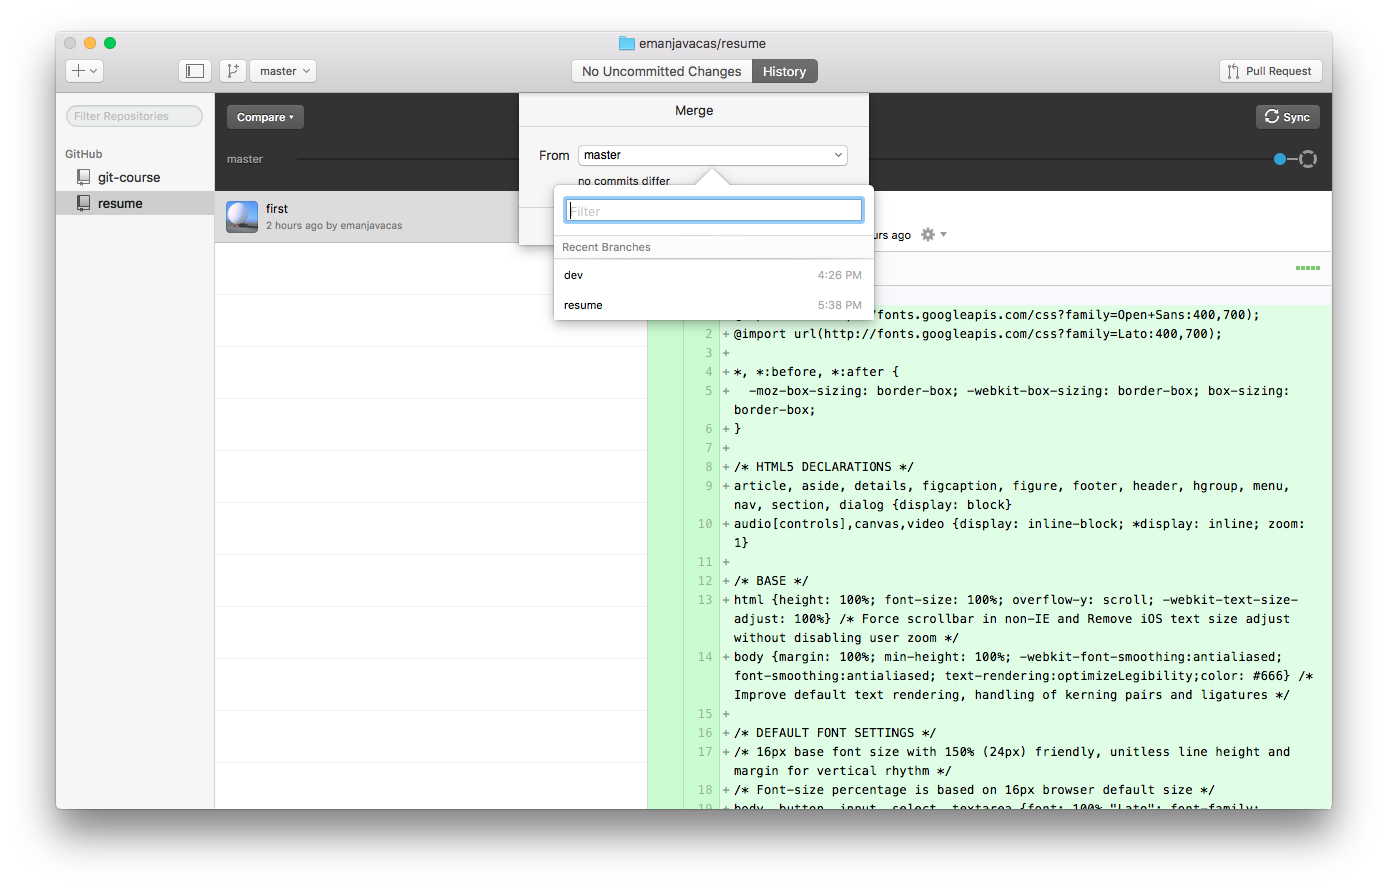1388x889 pixels.
Task: Open the From branch combo box
Action: click(713, 155)
